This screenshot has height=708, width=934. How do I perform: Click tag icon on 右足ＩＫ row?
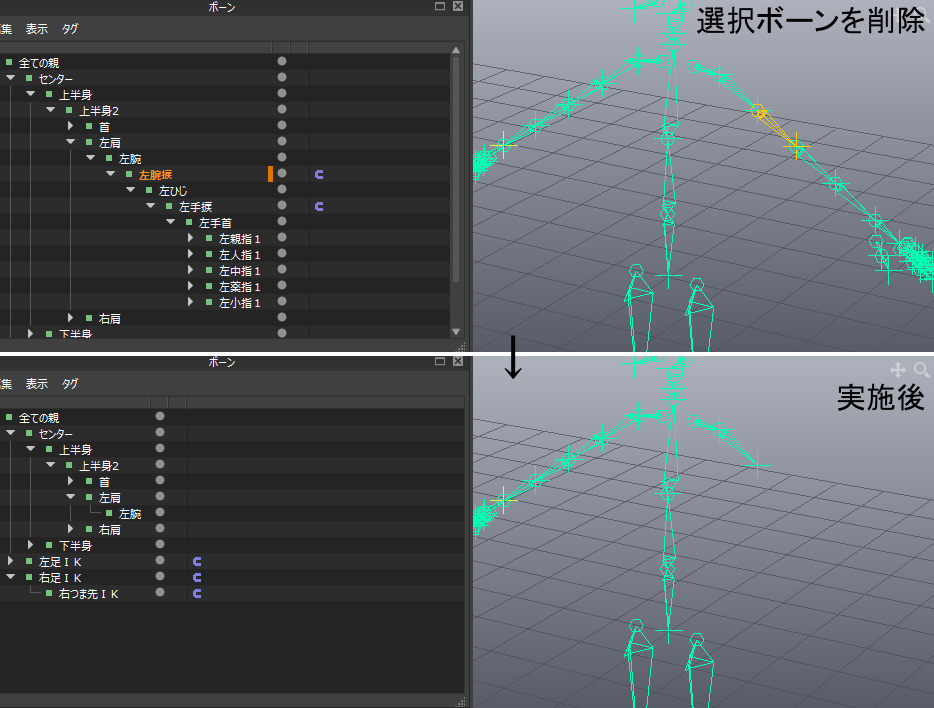pos(197,578)
